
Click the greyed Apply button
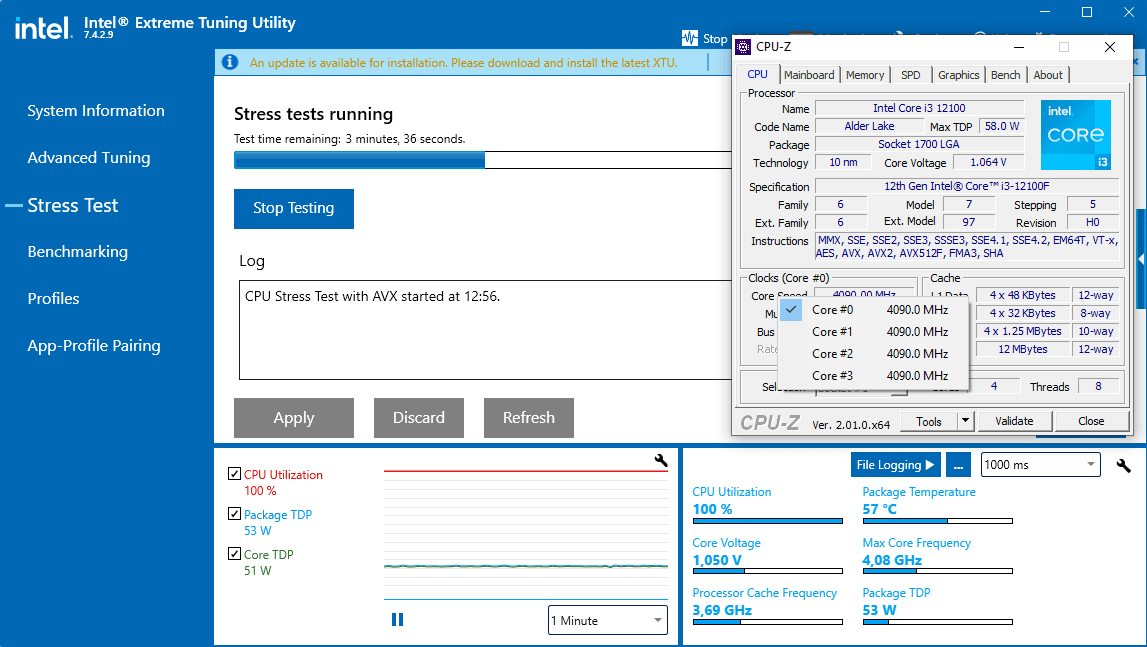tap(293, 418)
